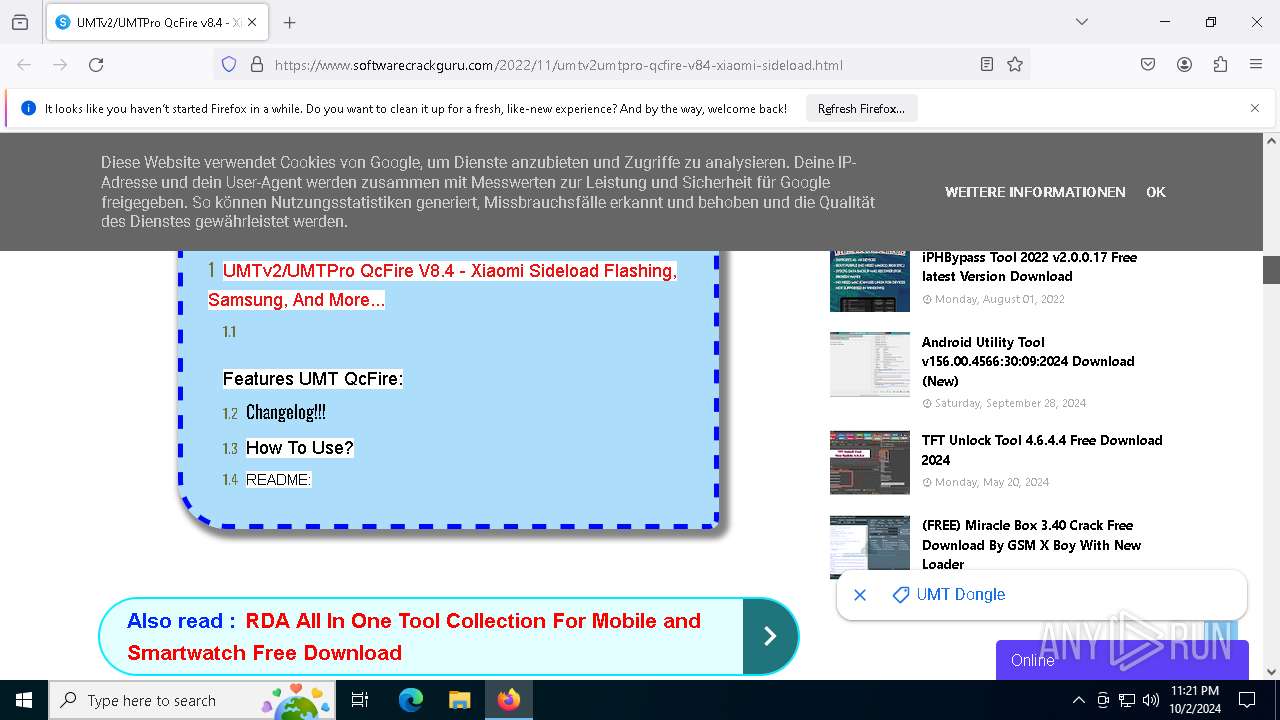Open Firefox application menu

pyautogui.click(x=1256, y=64)
